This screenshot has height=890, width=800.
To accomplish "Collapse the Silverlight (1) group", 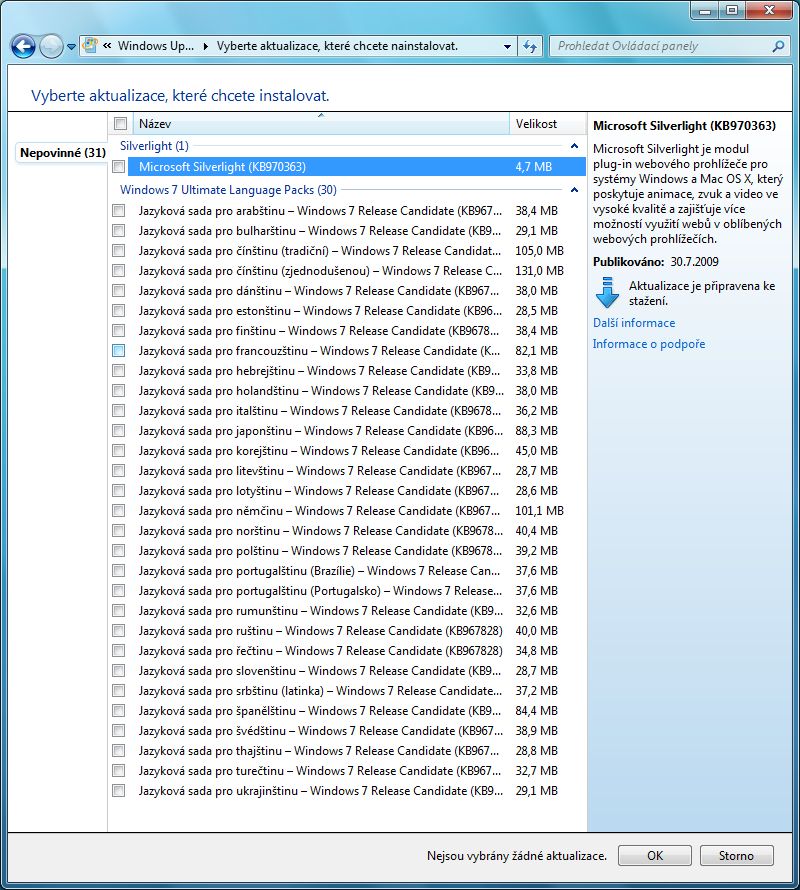I will point(575,146).
